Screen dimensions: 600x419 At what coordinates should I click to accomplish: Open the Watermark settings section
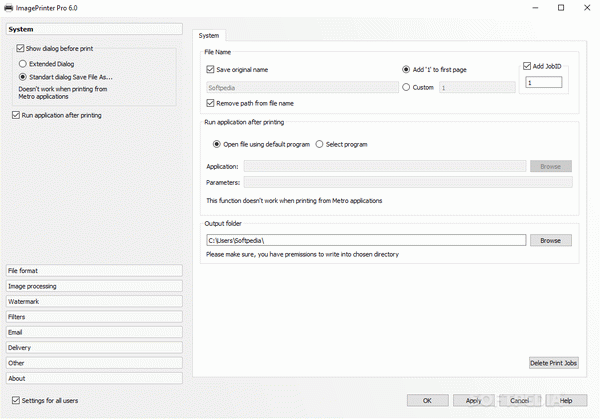coord(94,301)
